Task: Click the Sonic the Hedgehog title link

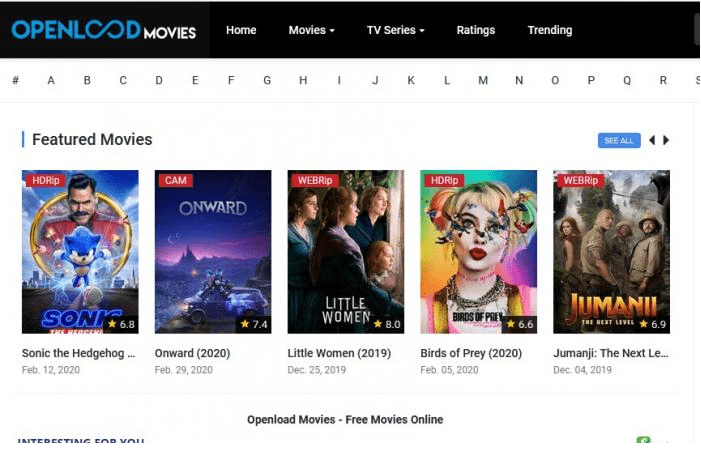Action: pos(78,353)
